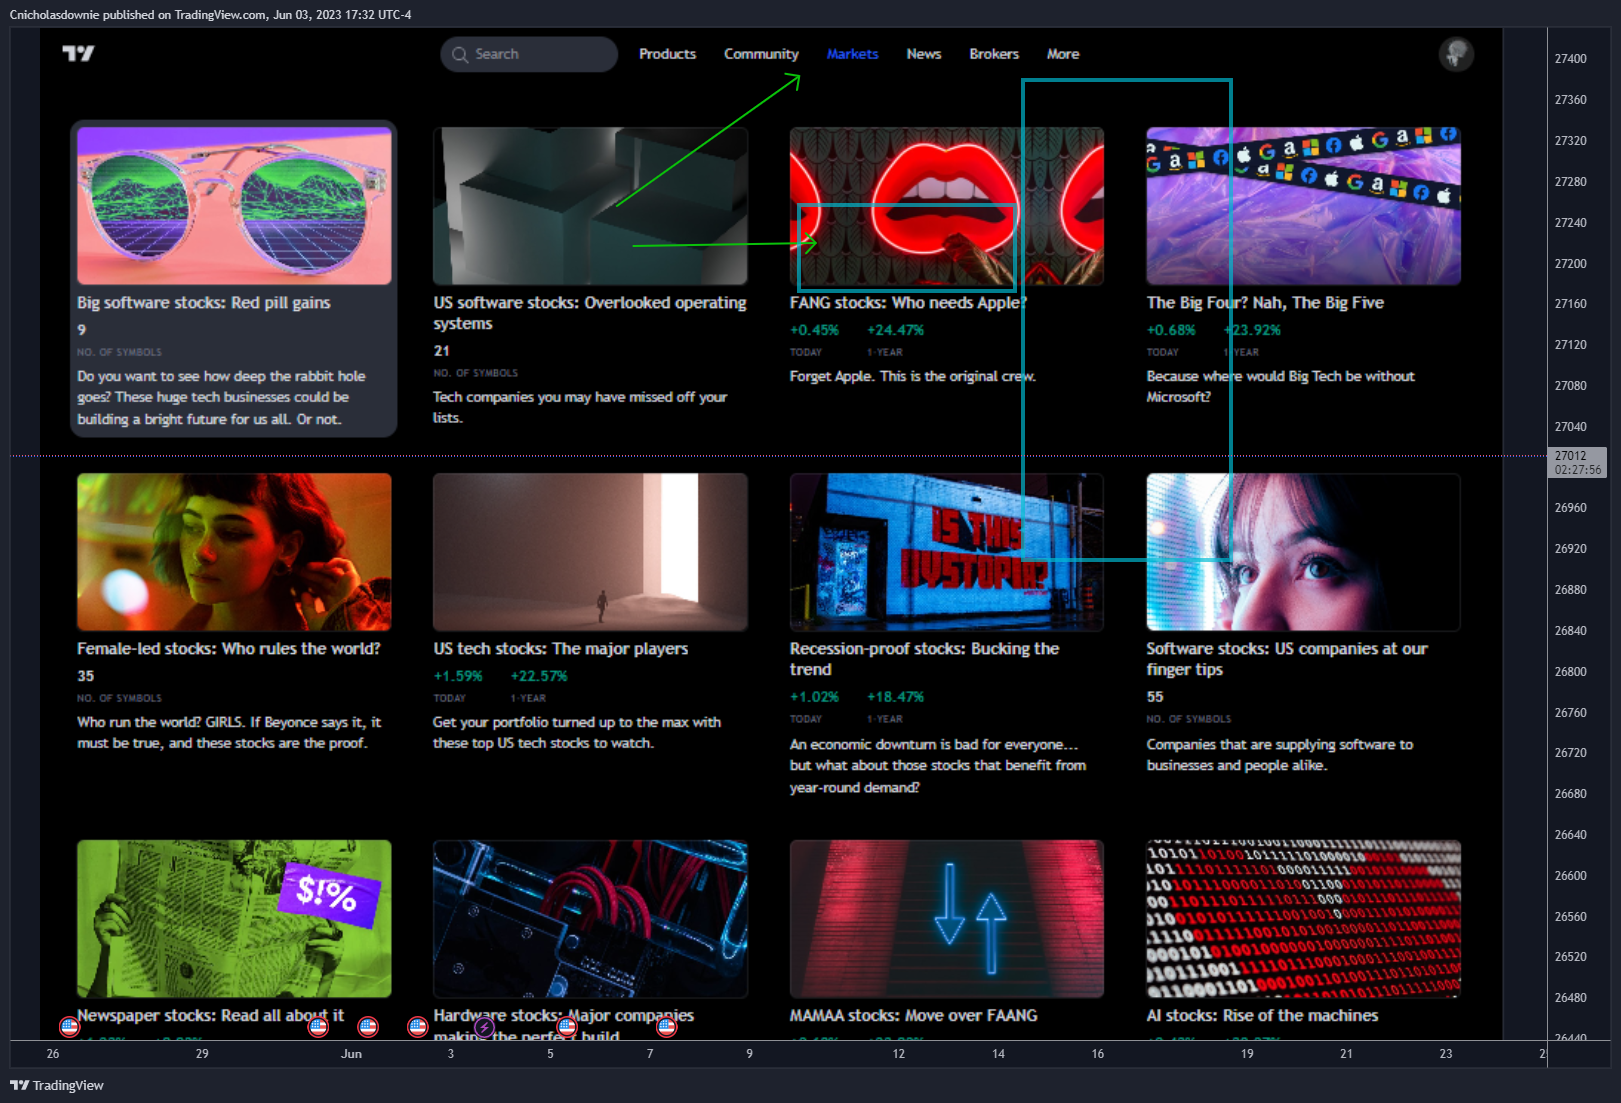Open the Dystopia graffiti Recession-proof thumbnail
The height and width of the screenshot is (1103, 1621).
[947, 552]
